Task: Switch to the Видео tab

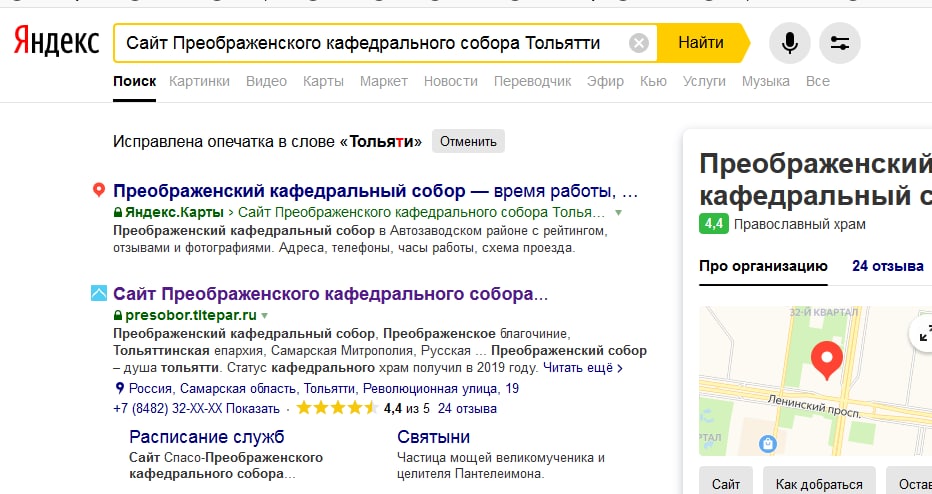Action: tap(266, 81)
